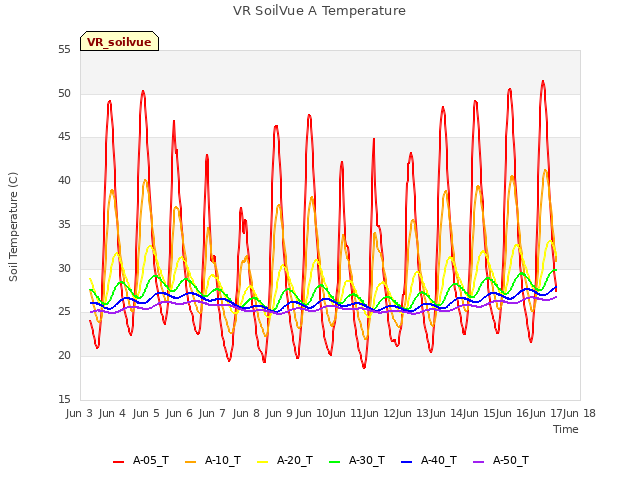Click the Jun 14 x-axis label
The width and height of the screenshot is (640, 480).
coord(446,413)
